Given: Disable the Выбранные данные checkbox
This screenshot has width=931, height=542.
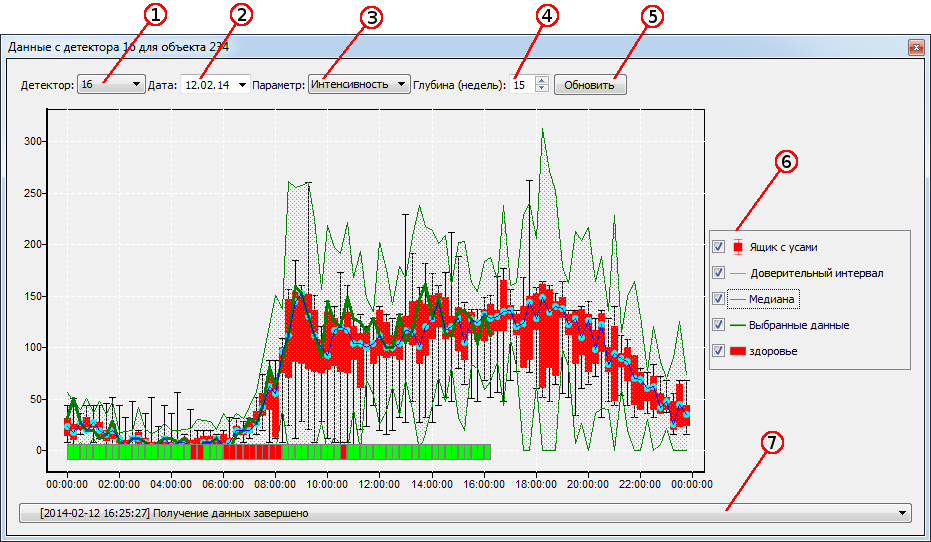Looking at the screenshot, I should (718, 325).
